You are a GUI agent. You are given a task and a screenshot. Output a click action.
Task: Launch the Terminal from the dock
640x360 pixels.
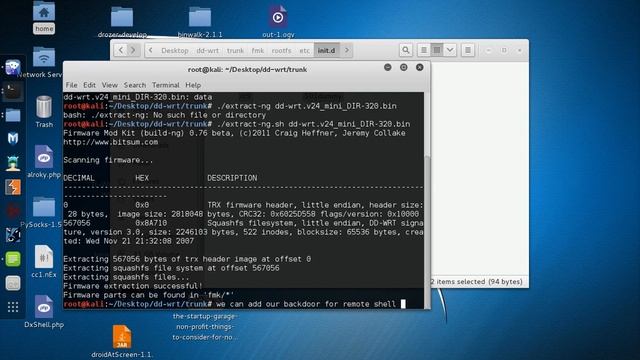click(x=13, y=91)
